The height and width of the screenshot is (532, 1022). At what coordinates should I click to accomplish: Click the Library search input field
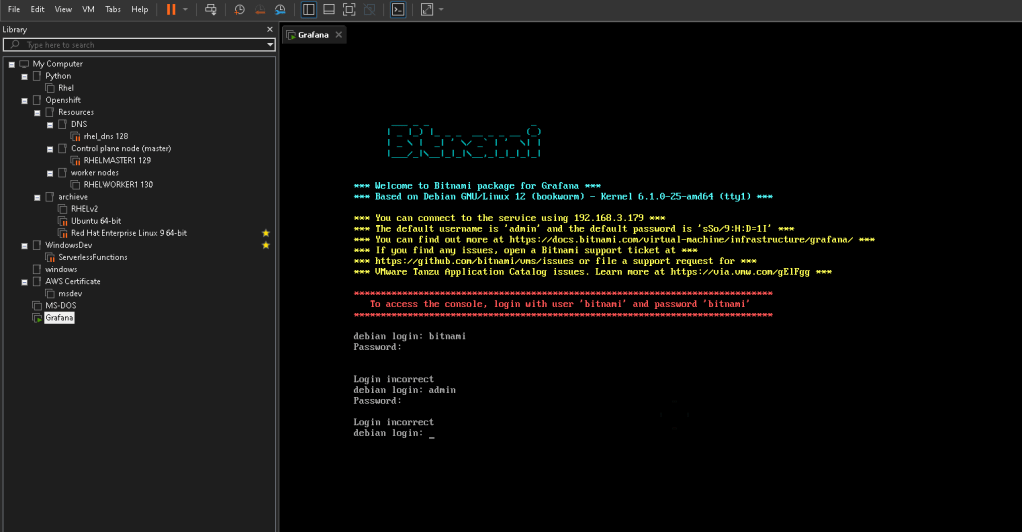(139, 44)
